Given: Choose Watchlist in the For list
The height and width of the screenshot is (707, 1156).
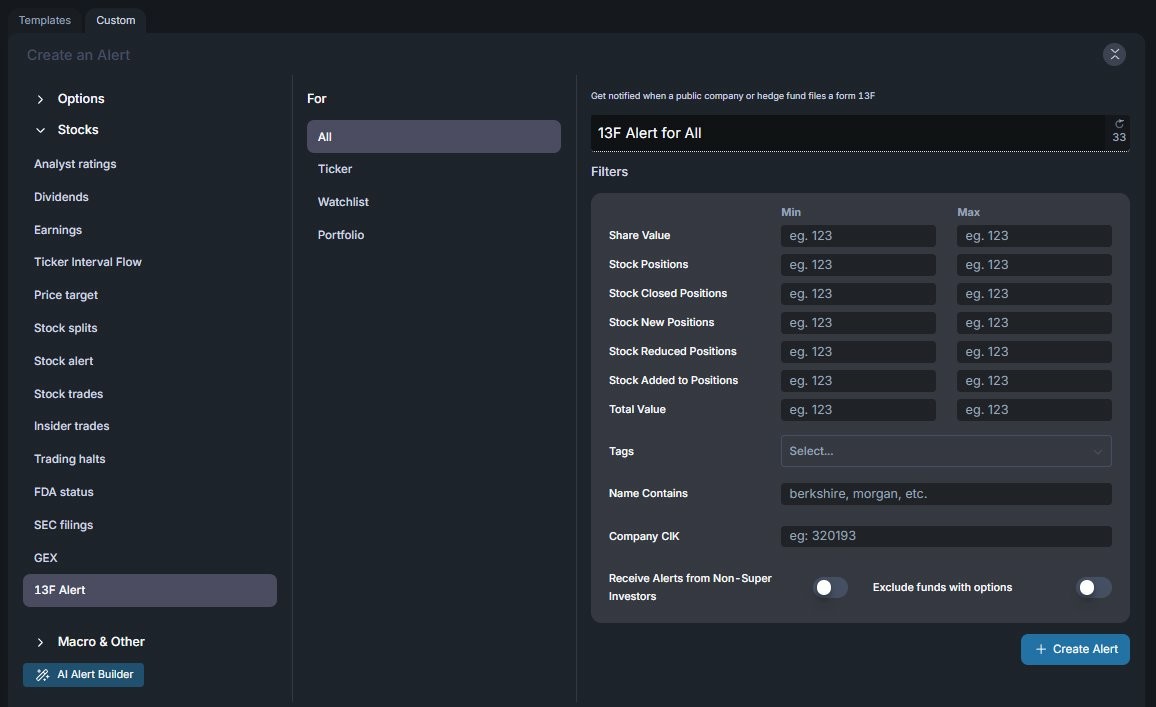Looking at the screenshot, I should click(x=343, y=202).
